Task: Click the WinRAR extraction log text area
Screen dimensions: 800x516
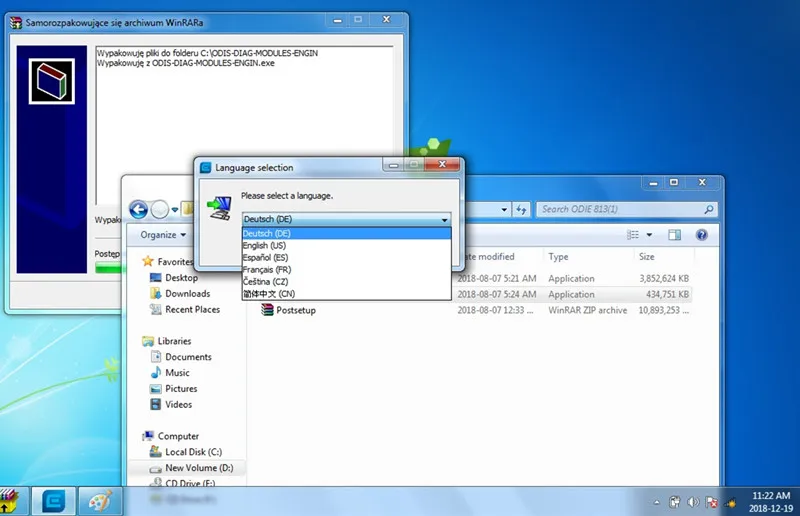Action: (x=244, y=125)
